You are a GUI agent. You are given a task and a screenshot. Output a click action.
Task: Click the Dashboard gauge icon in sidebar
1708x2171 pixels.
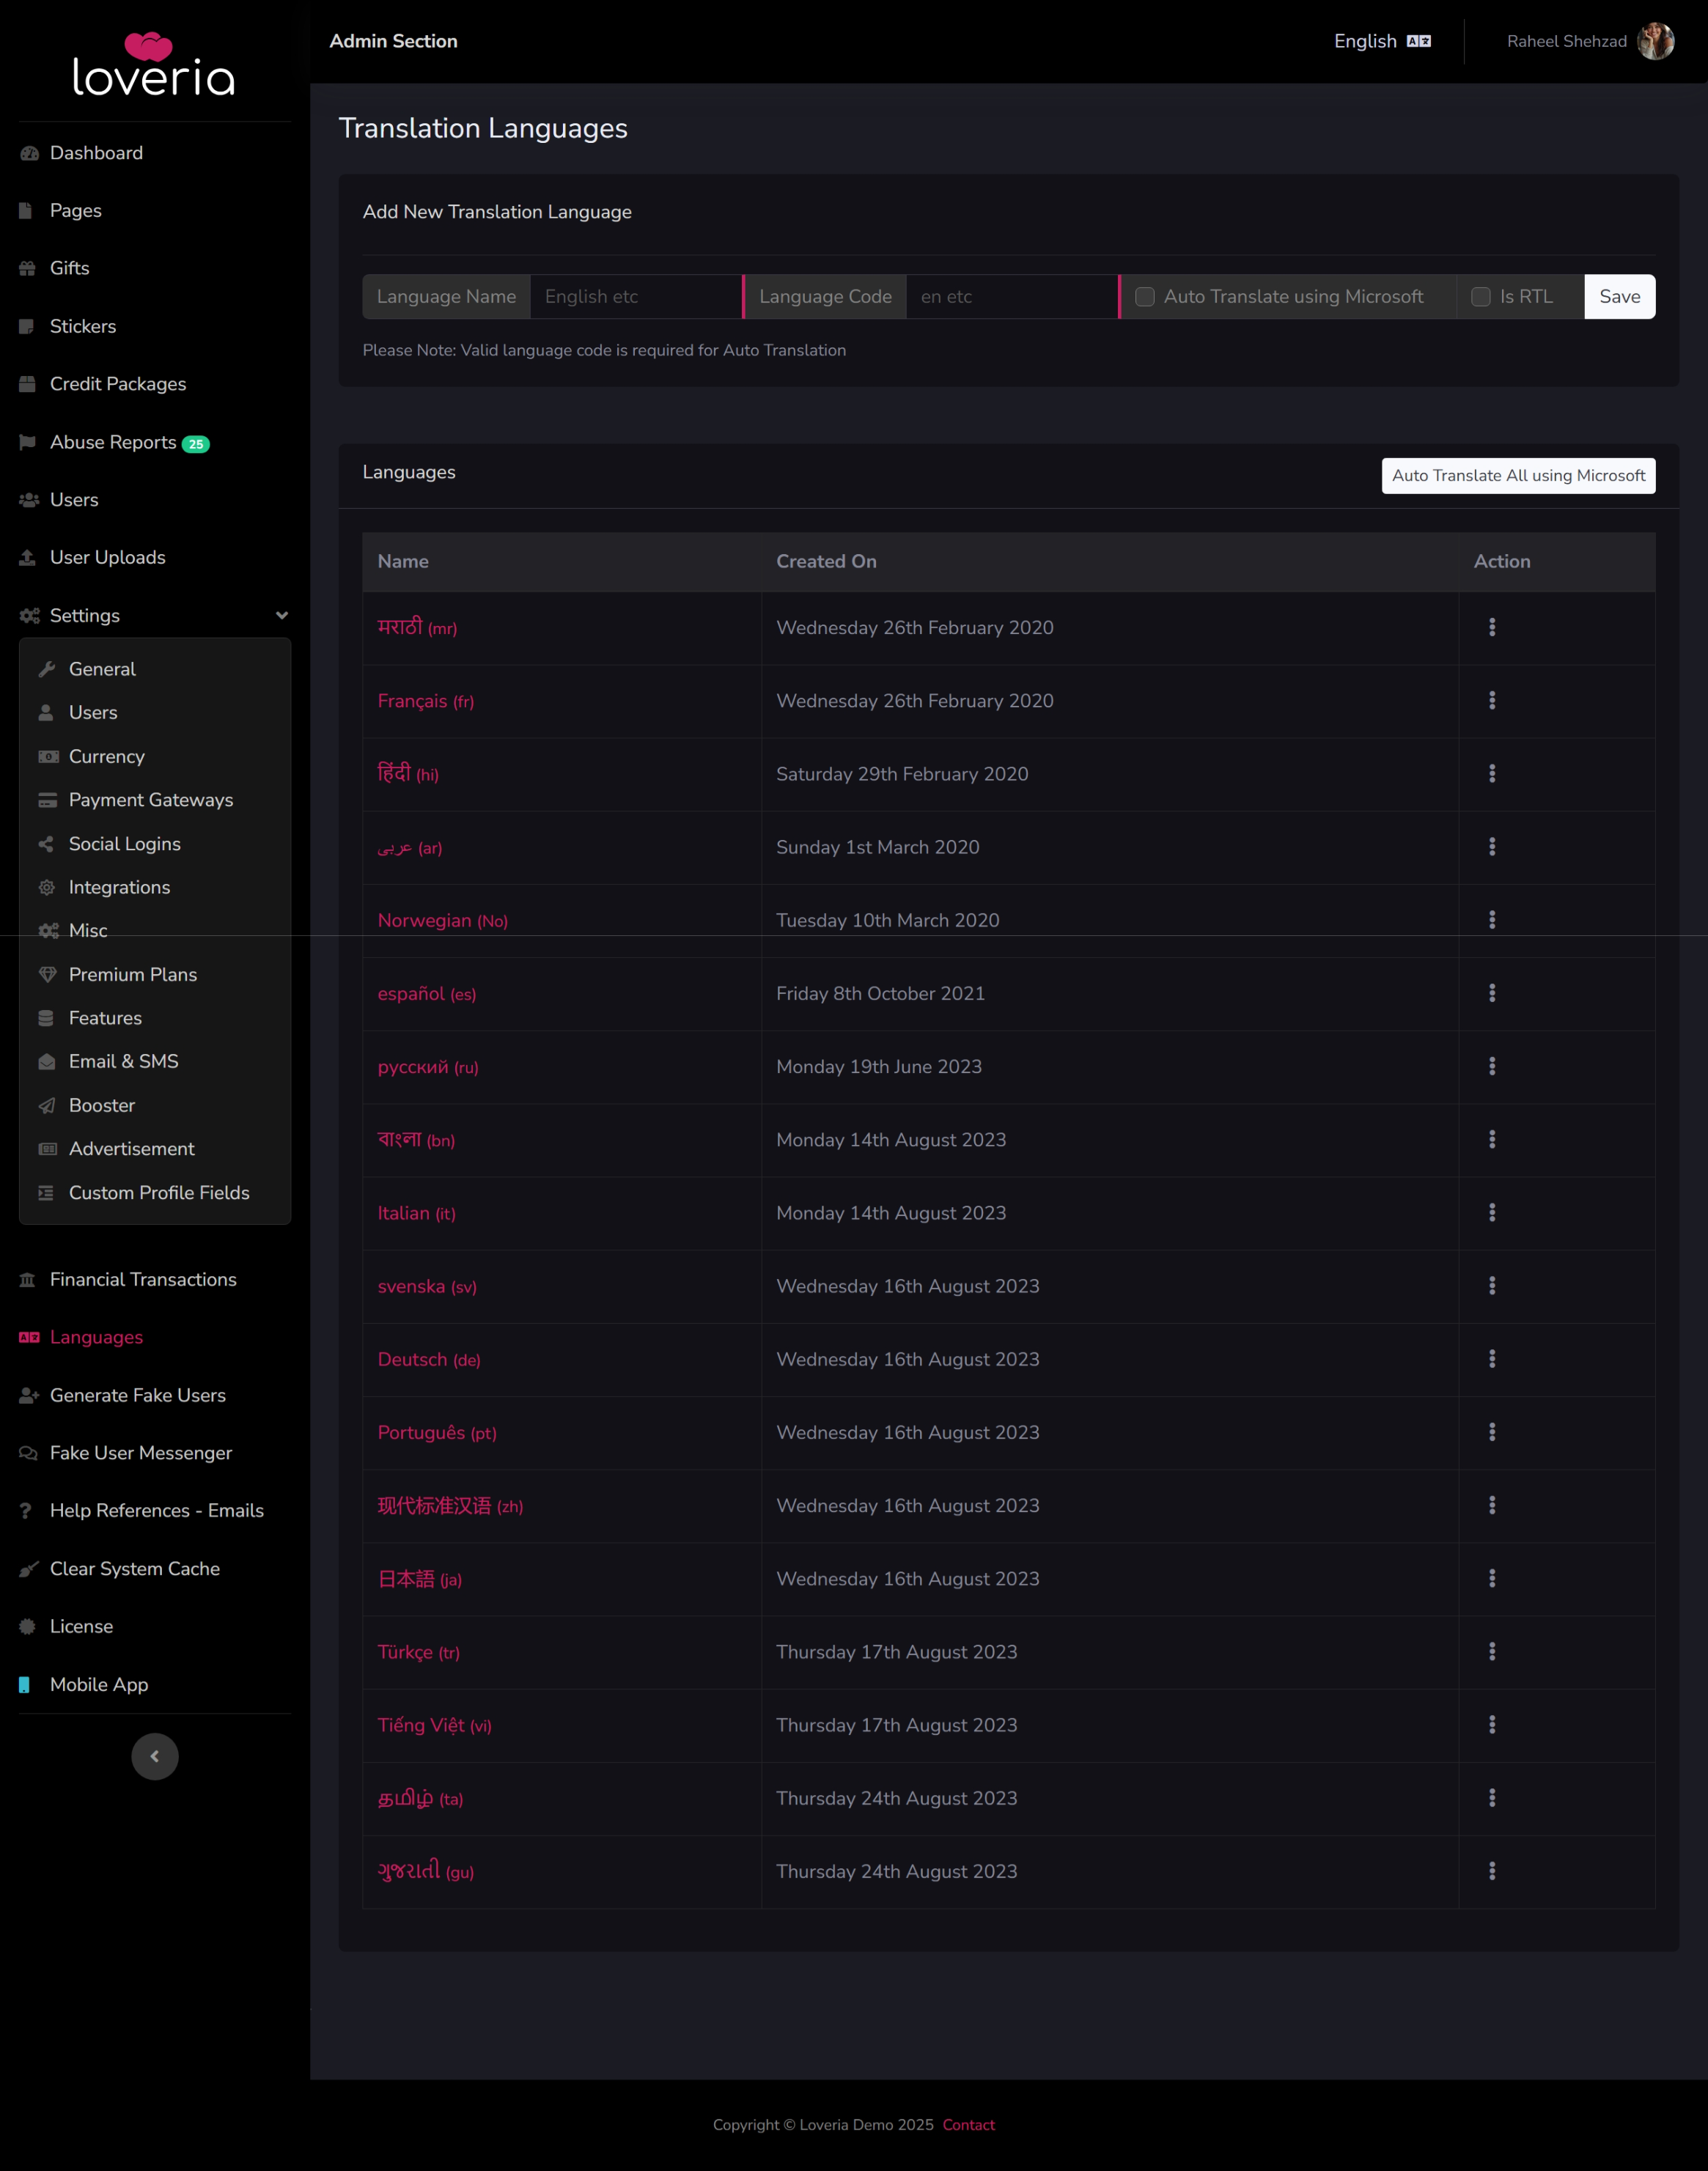[x=29, y=153]
